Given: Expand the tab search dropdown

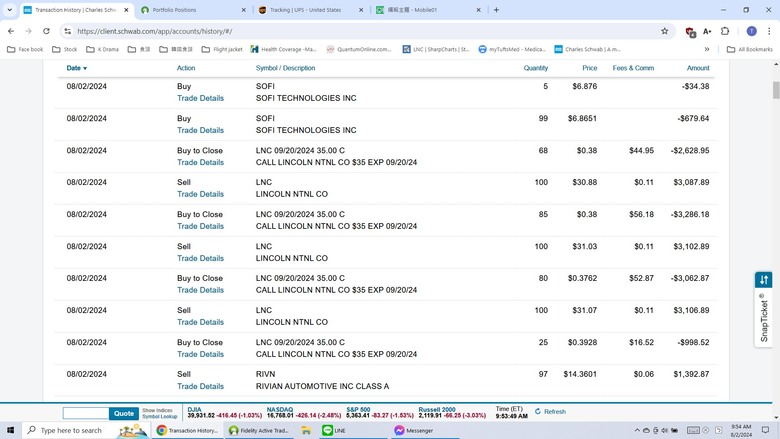Looking at the screenshot, I should tap(9, 9).
